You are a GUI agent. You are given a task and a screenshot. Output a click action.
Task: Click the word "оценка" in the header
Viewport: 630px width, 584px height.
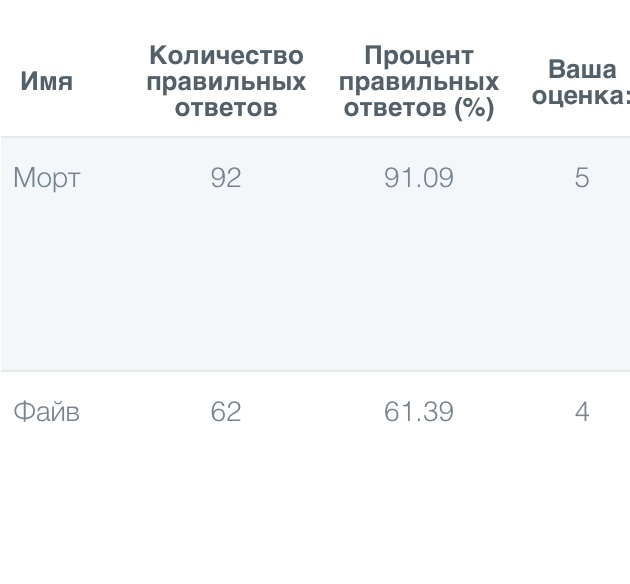577,96
